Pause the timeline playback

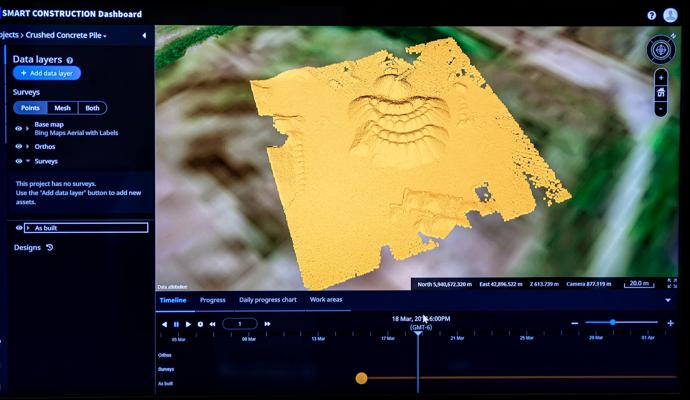pos(177,324)
